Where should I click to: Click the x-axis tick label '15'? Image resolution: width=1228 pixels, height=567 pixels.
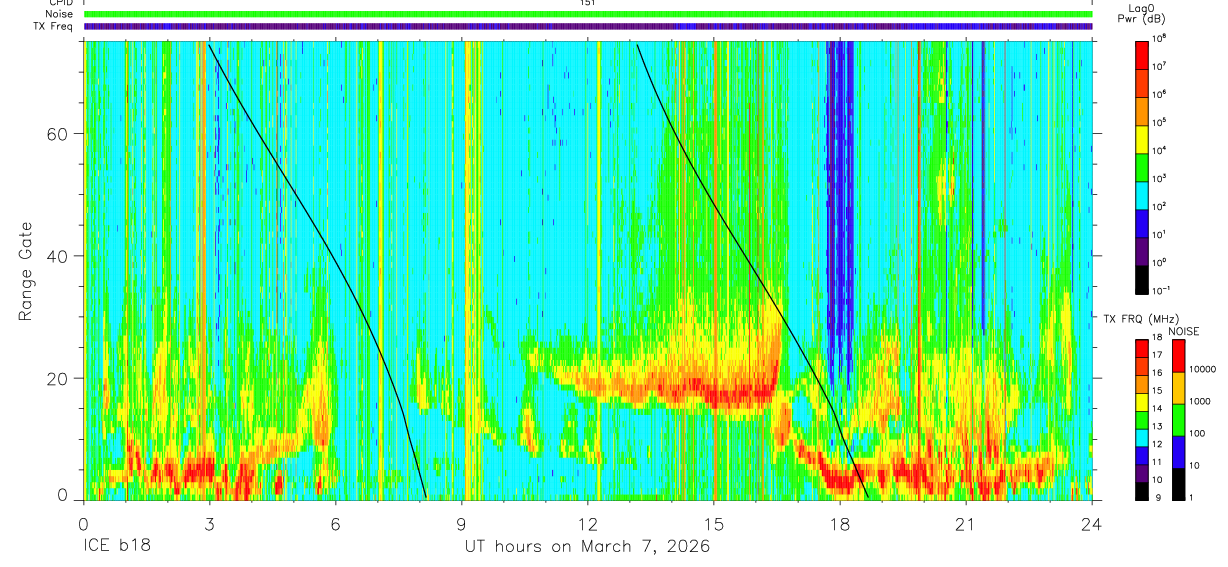714,523
